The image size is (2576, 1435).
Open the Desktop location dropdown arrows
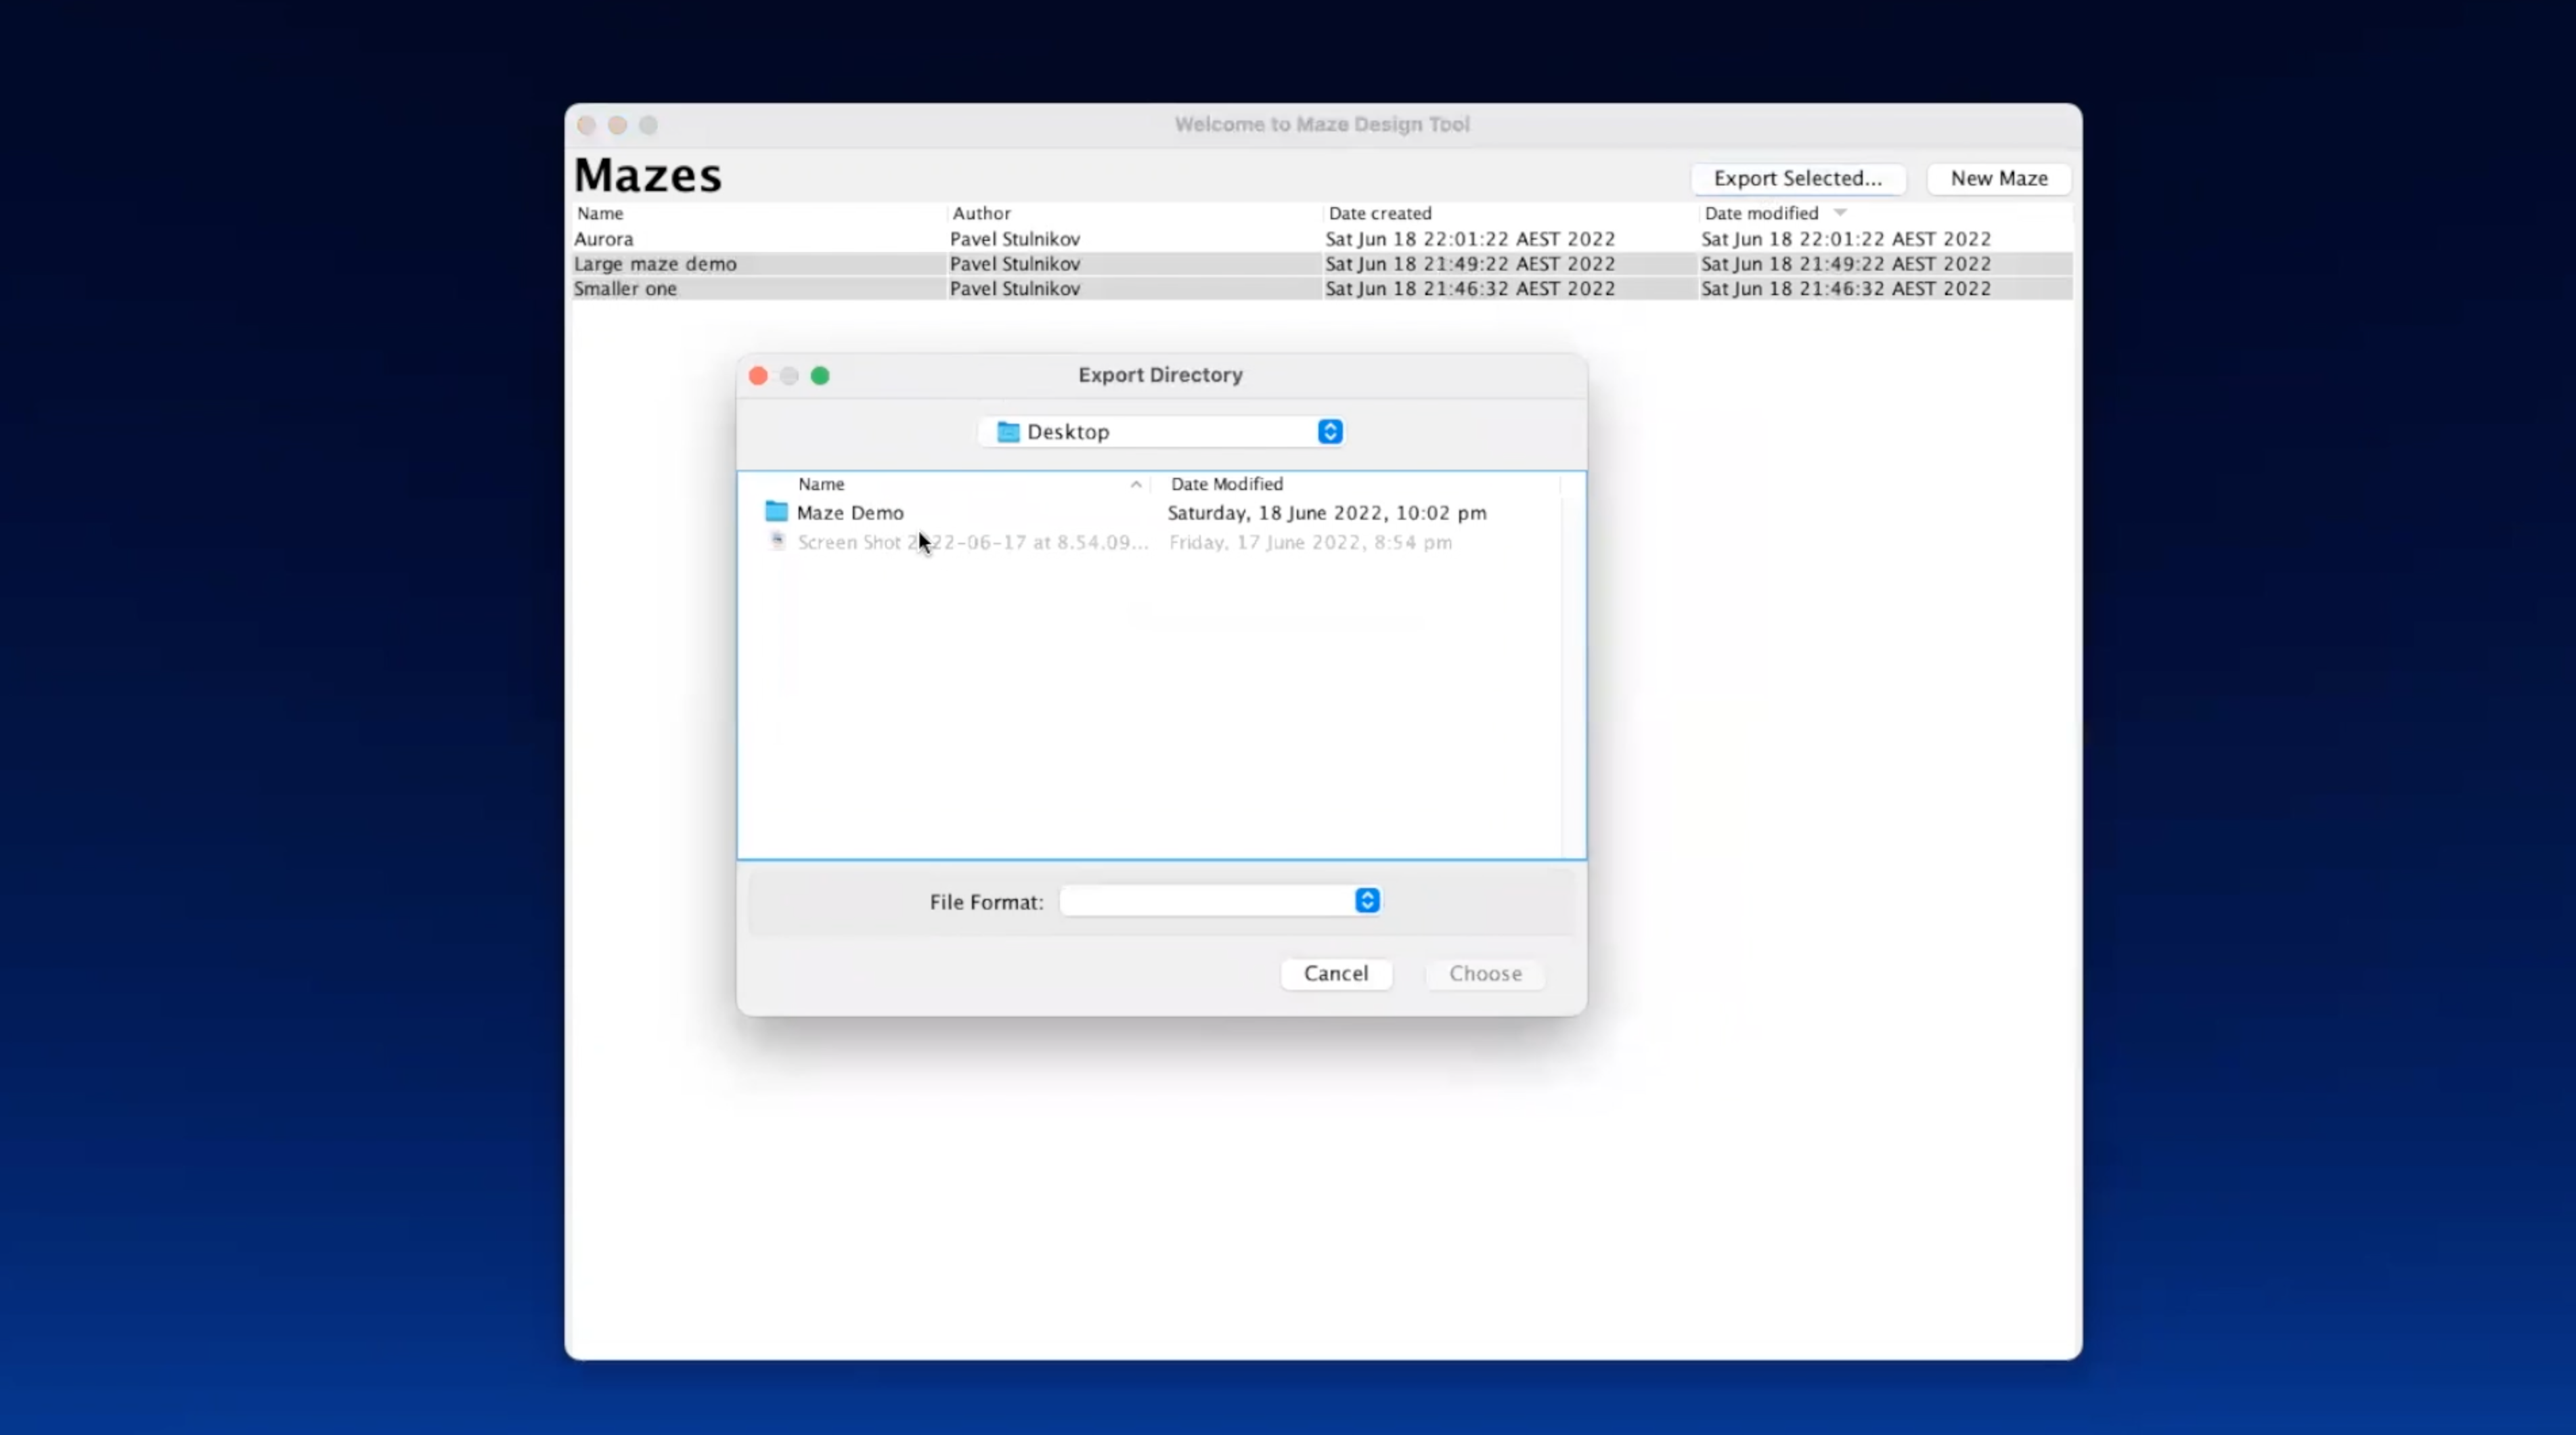[x=1329, y=432]
